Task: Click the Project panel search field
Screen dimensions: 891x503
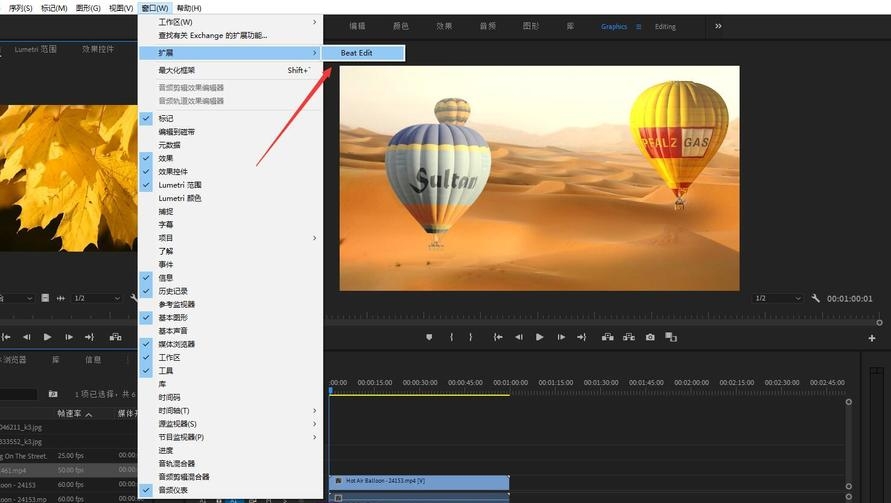Action: point(19,394)
